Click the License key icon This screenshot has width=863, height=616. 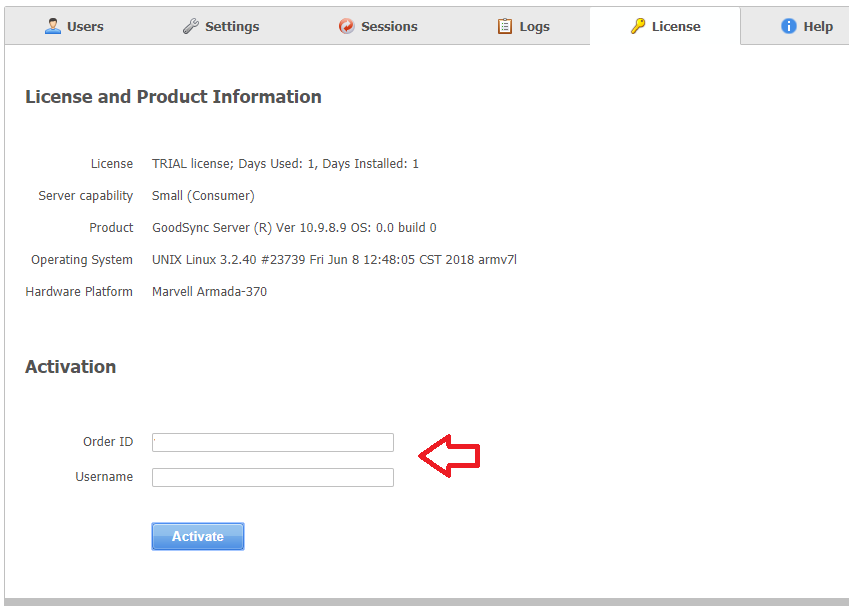638,26
